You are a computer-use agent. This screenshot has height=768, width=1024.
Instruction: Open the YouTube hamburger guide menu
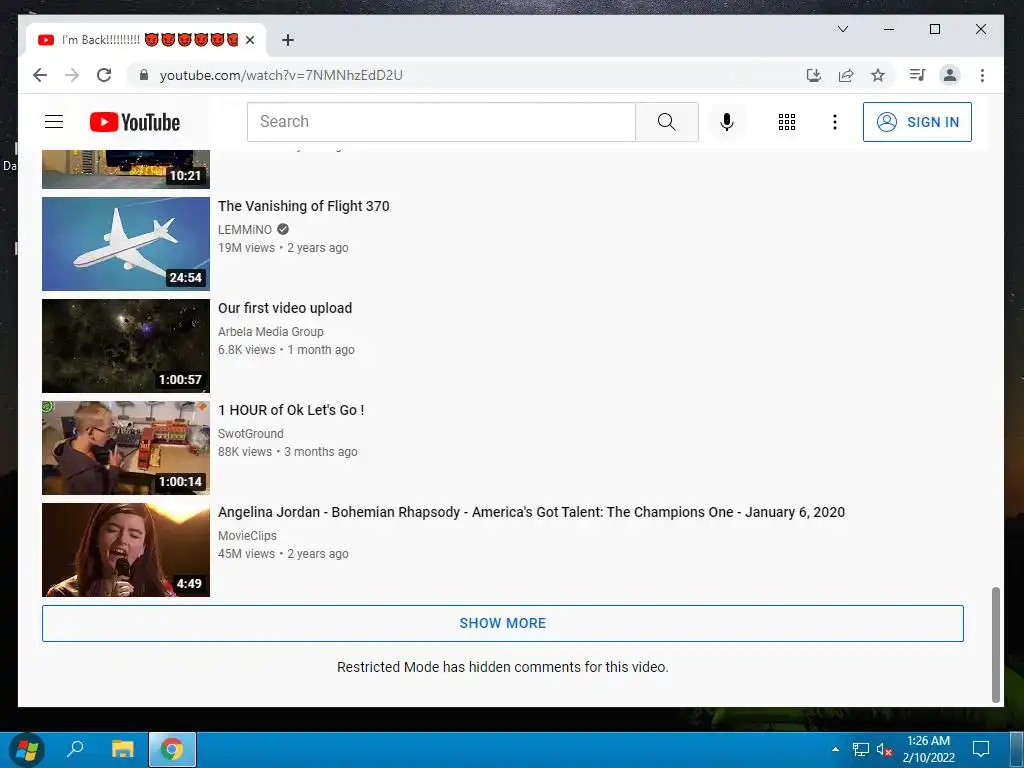coord(54,121)
